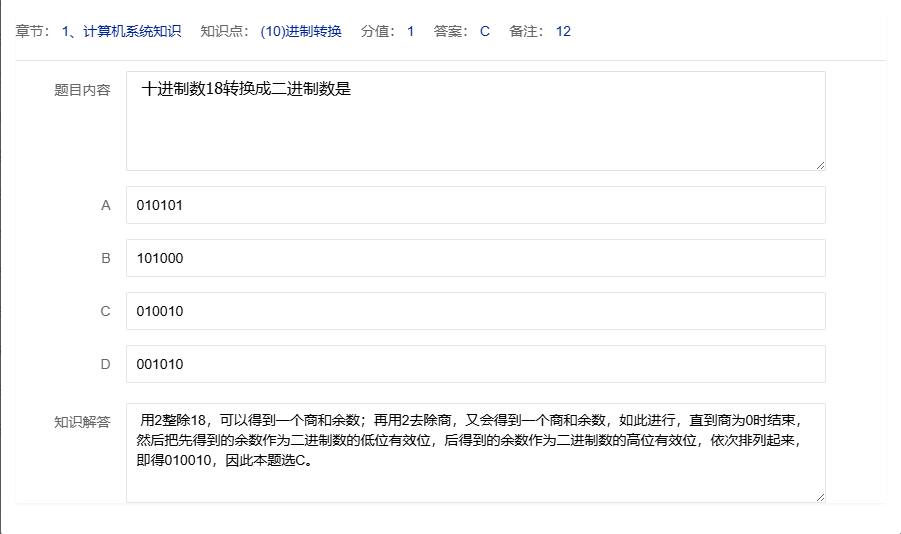Open the chapter value 1、计算机系统知识

point(121,31)
